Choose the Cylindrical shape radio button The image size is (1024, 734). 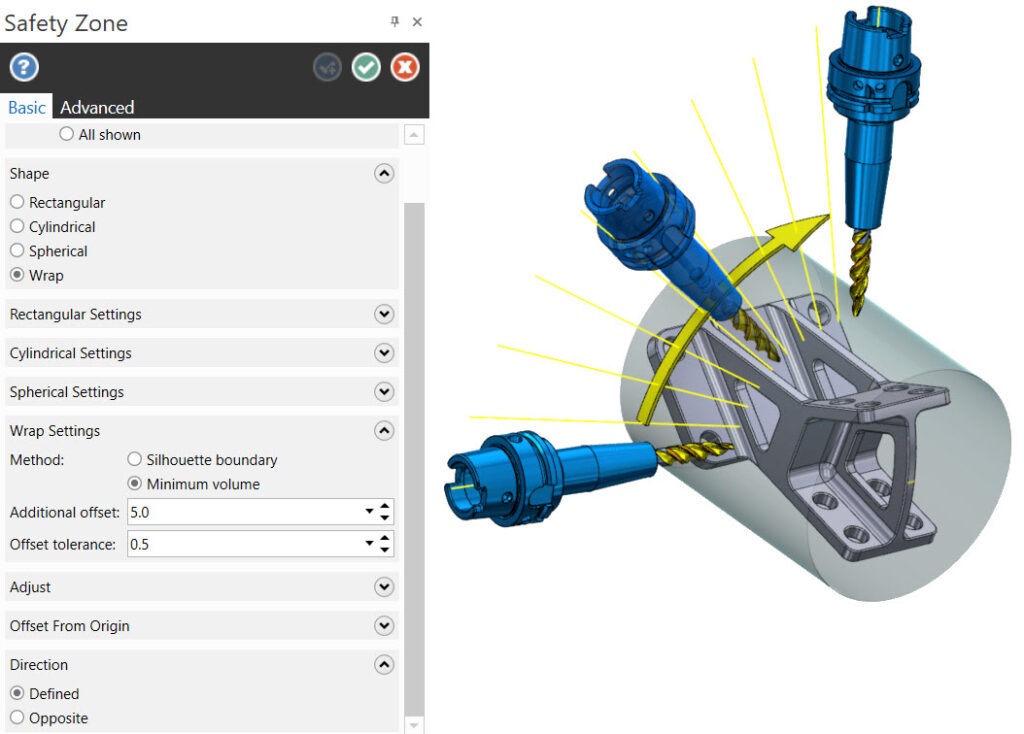point(17,227)
